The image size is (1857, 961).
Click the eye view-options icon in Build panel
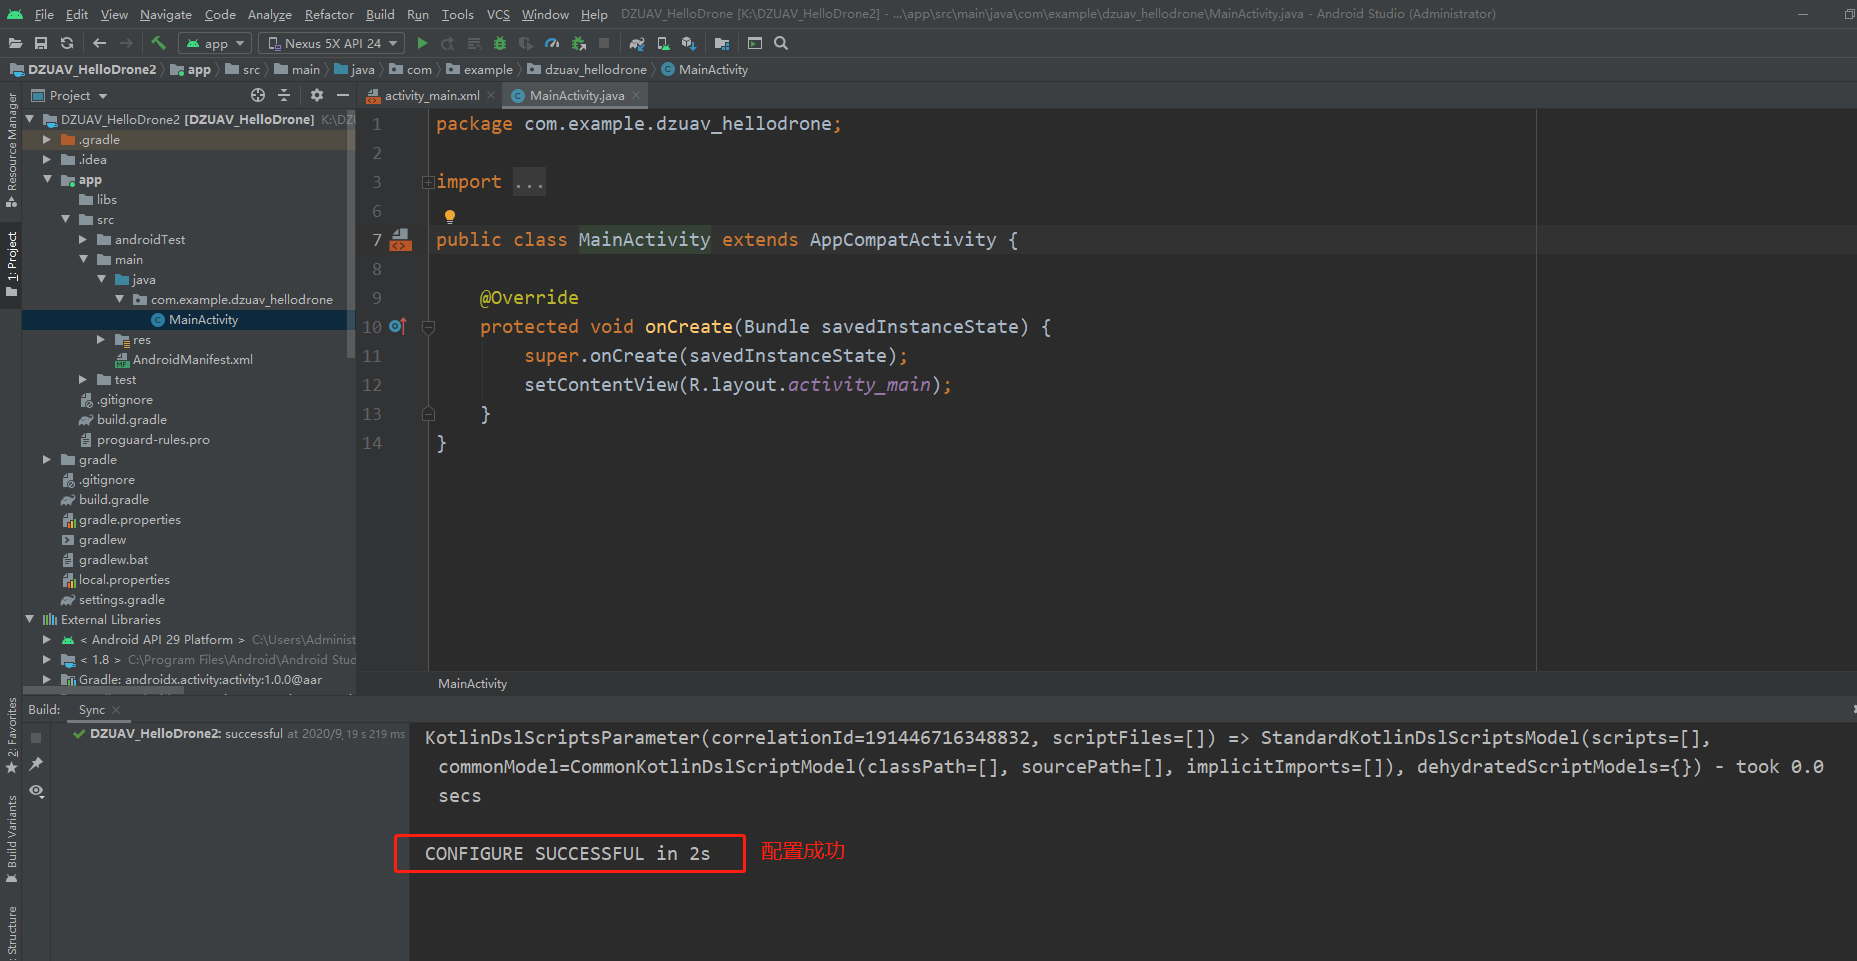37,791
